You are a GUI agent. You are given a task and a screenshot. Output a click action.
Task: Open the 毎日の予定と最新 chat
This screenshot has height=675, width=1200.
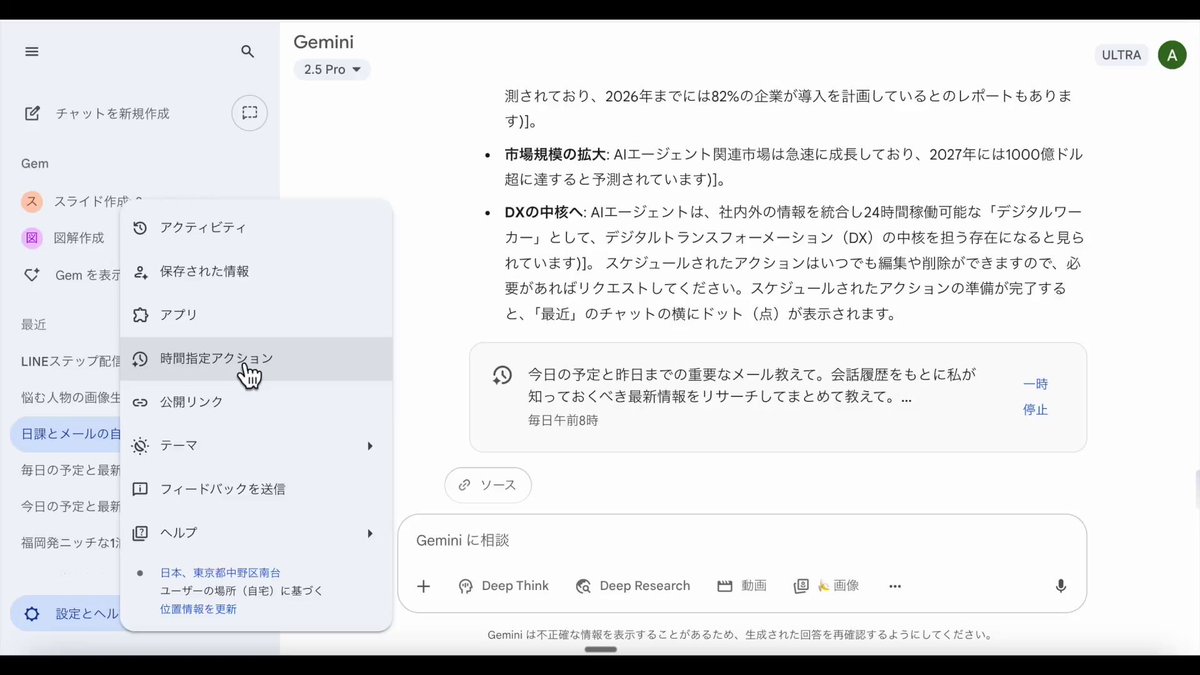[70, 470]
